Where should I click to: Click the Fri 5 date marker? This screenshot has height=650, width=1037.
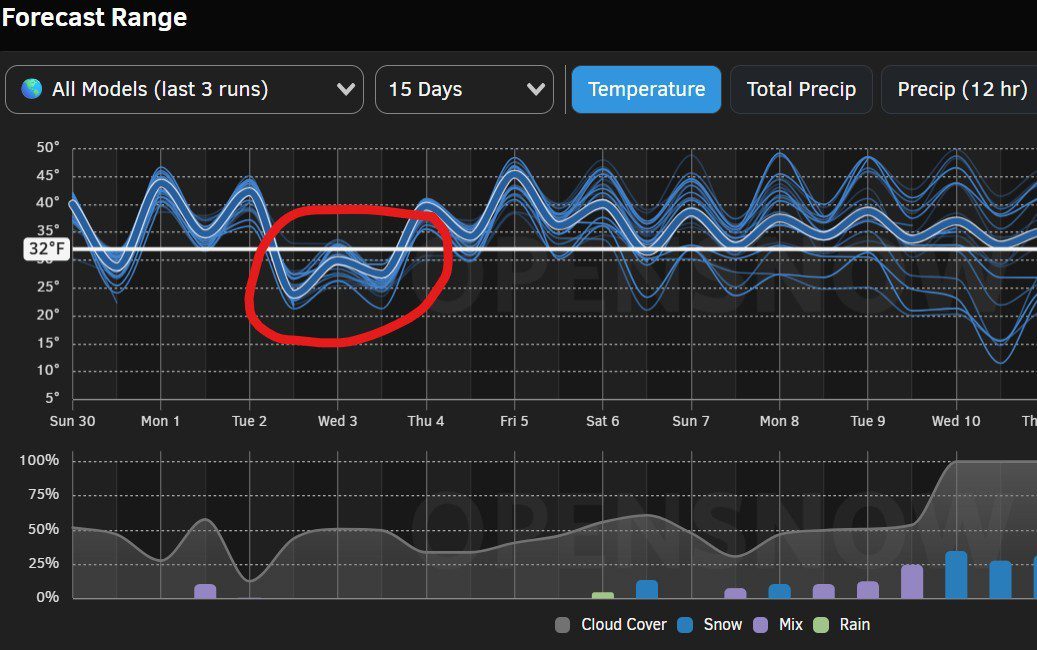tap(514, 421)
